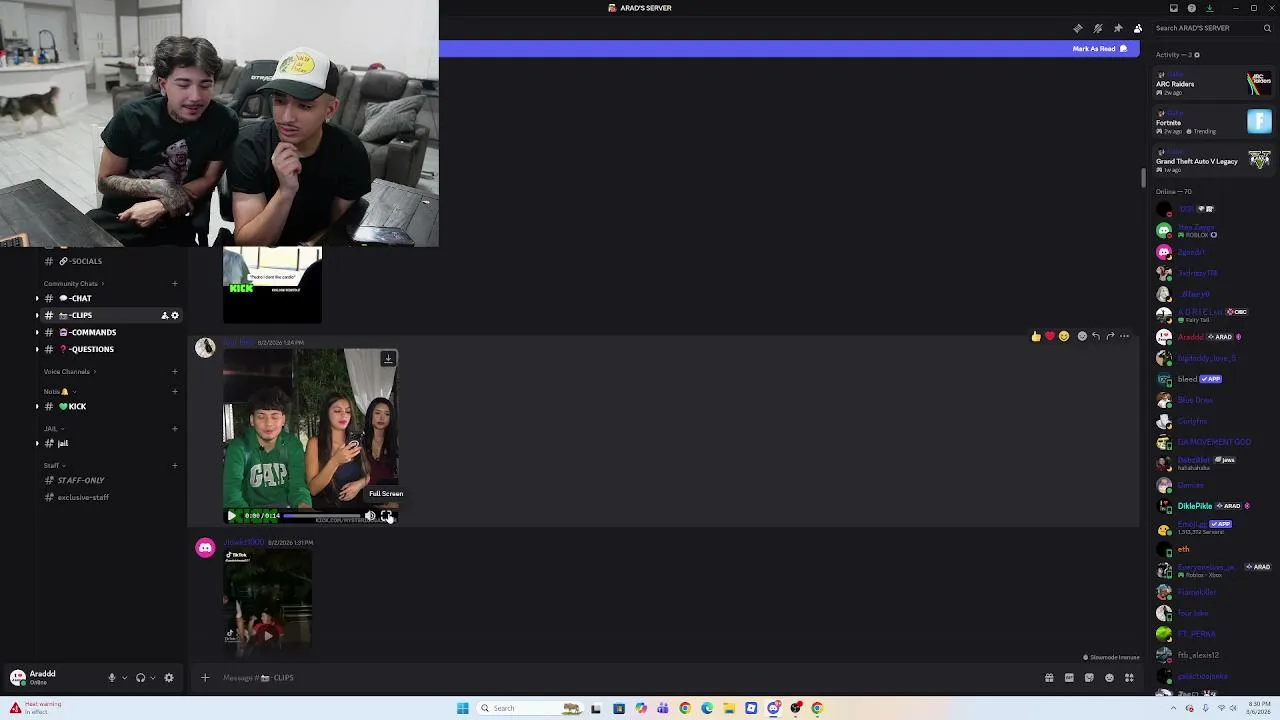This screenshot has height=720, width=1280.
Task: Open the KICK clip thumbnail above
Action: coord(272,285)
